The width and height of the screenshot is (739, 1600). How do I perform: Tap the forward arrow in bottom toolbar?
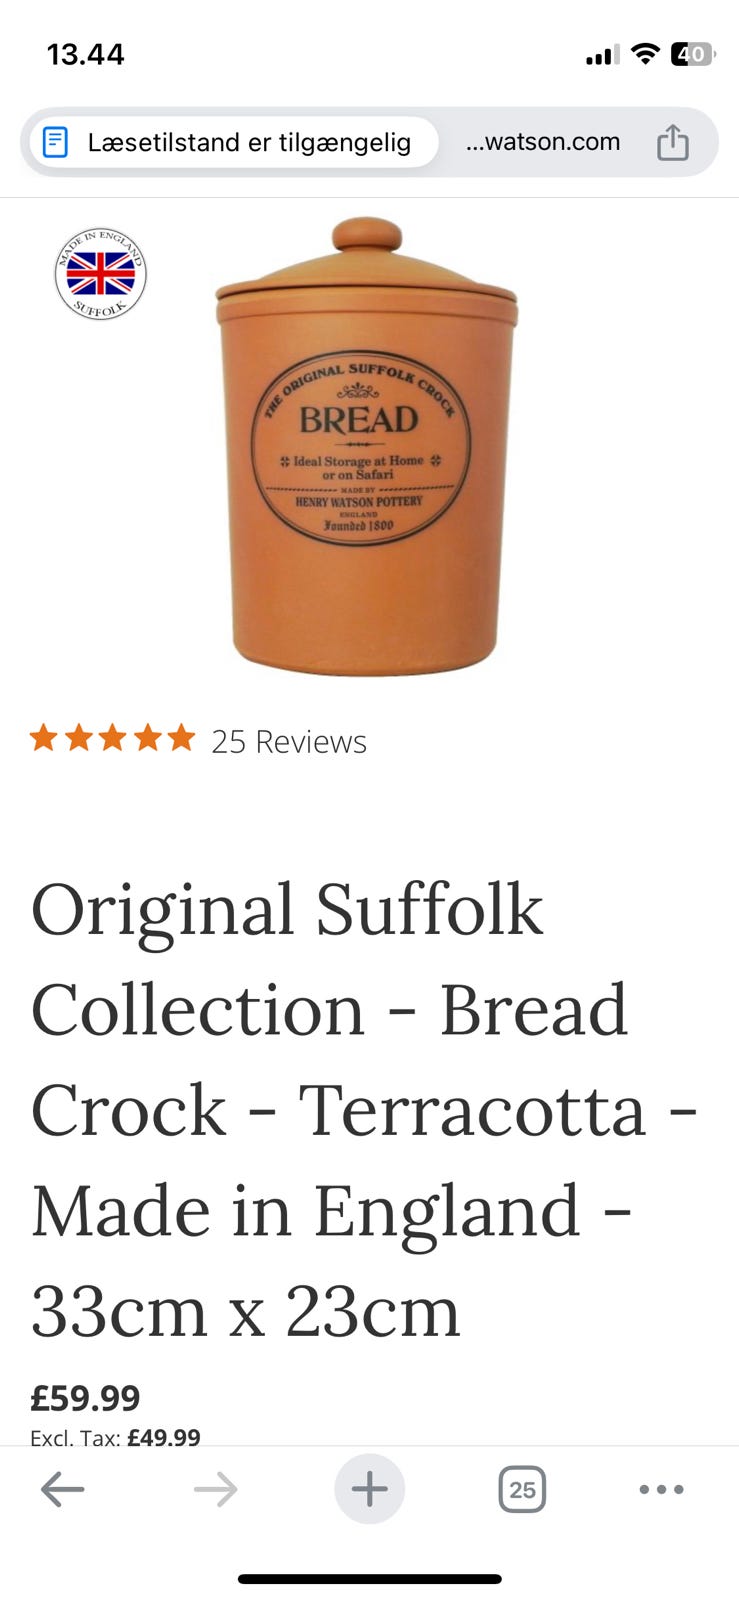[216, 1490]
